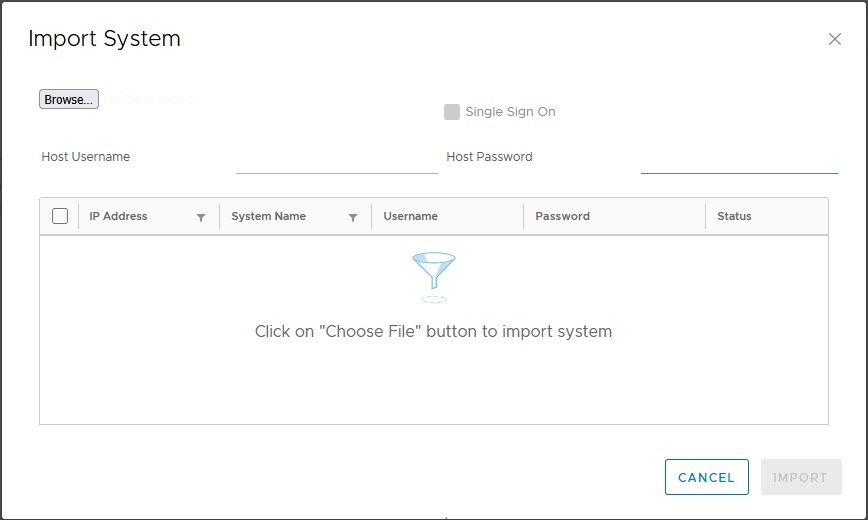Enable the Single Sign On checkbox

tap(452, 112)
